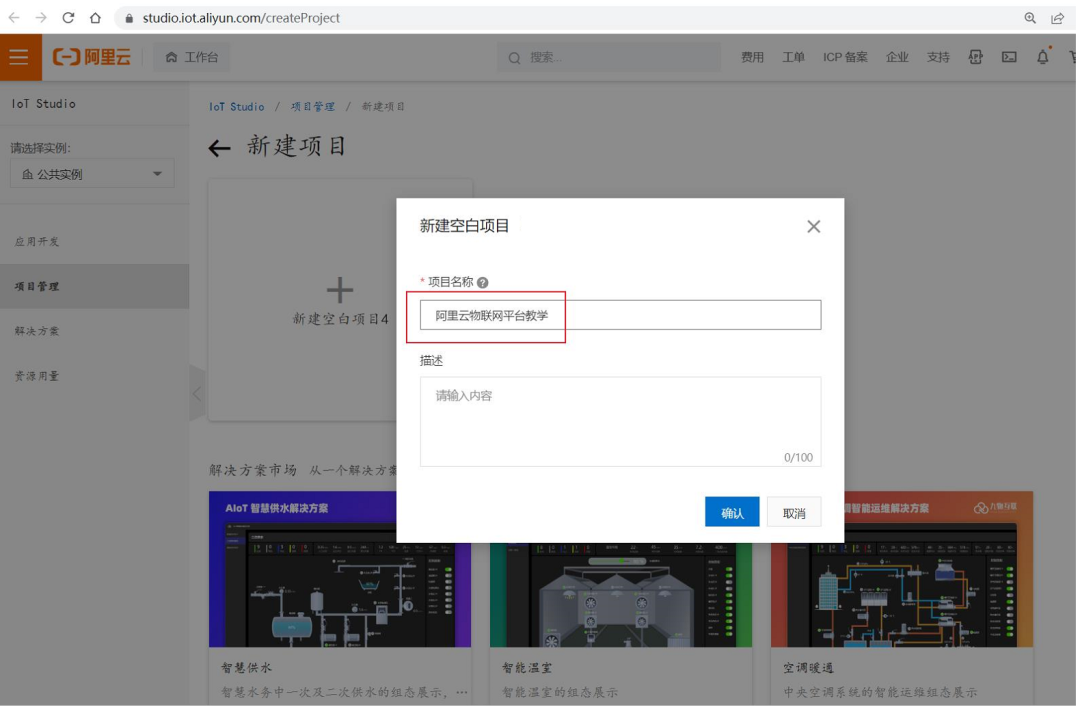Screen dimensions: 1080x707
Task: Click the 智慧供水 card title
Action: pos(247,668)
